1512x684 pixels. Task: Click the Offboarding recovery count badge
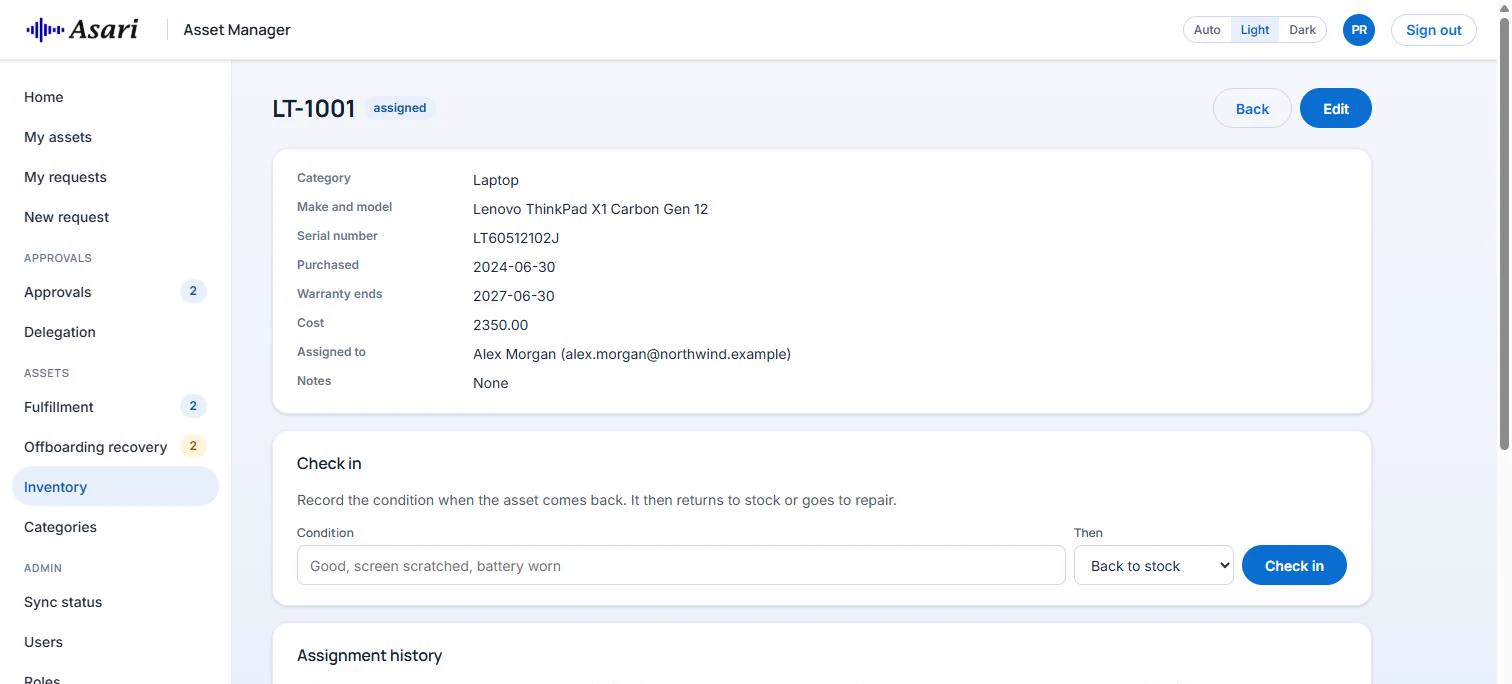pos(193,446)
